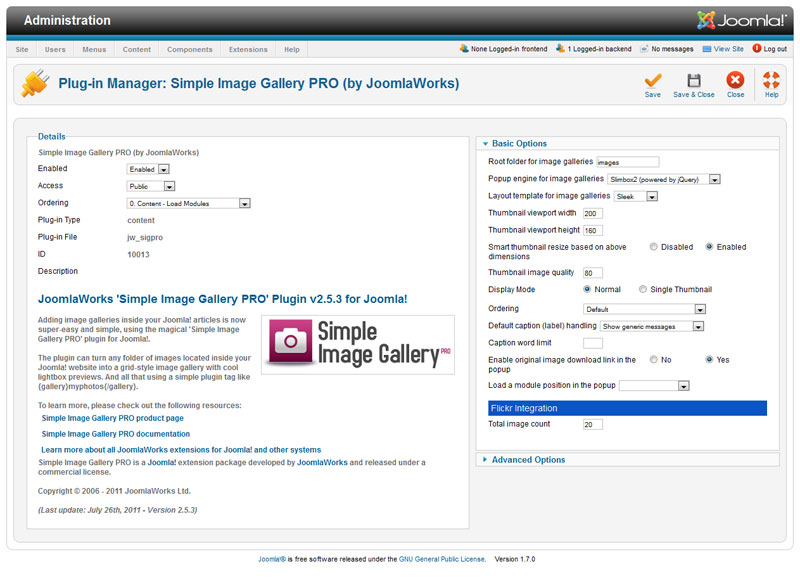Click the Flickr Integration section header
Screen dimensions: 800x578
627,408
